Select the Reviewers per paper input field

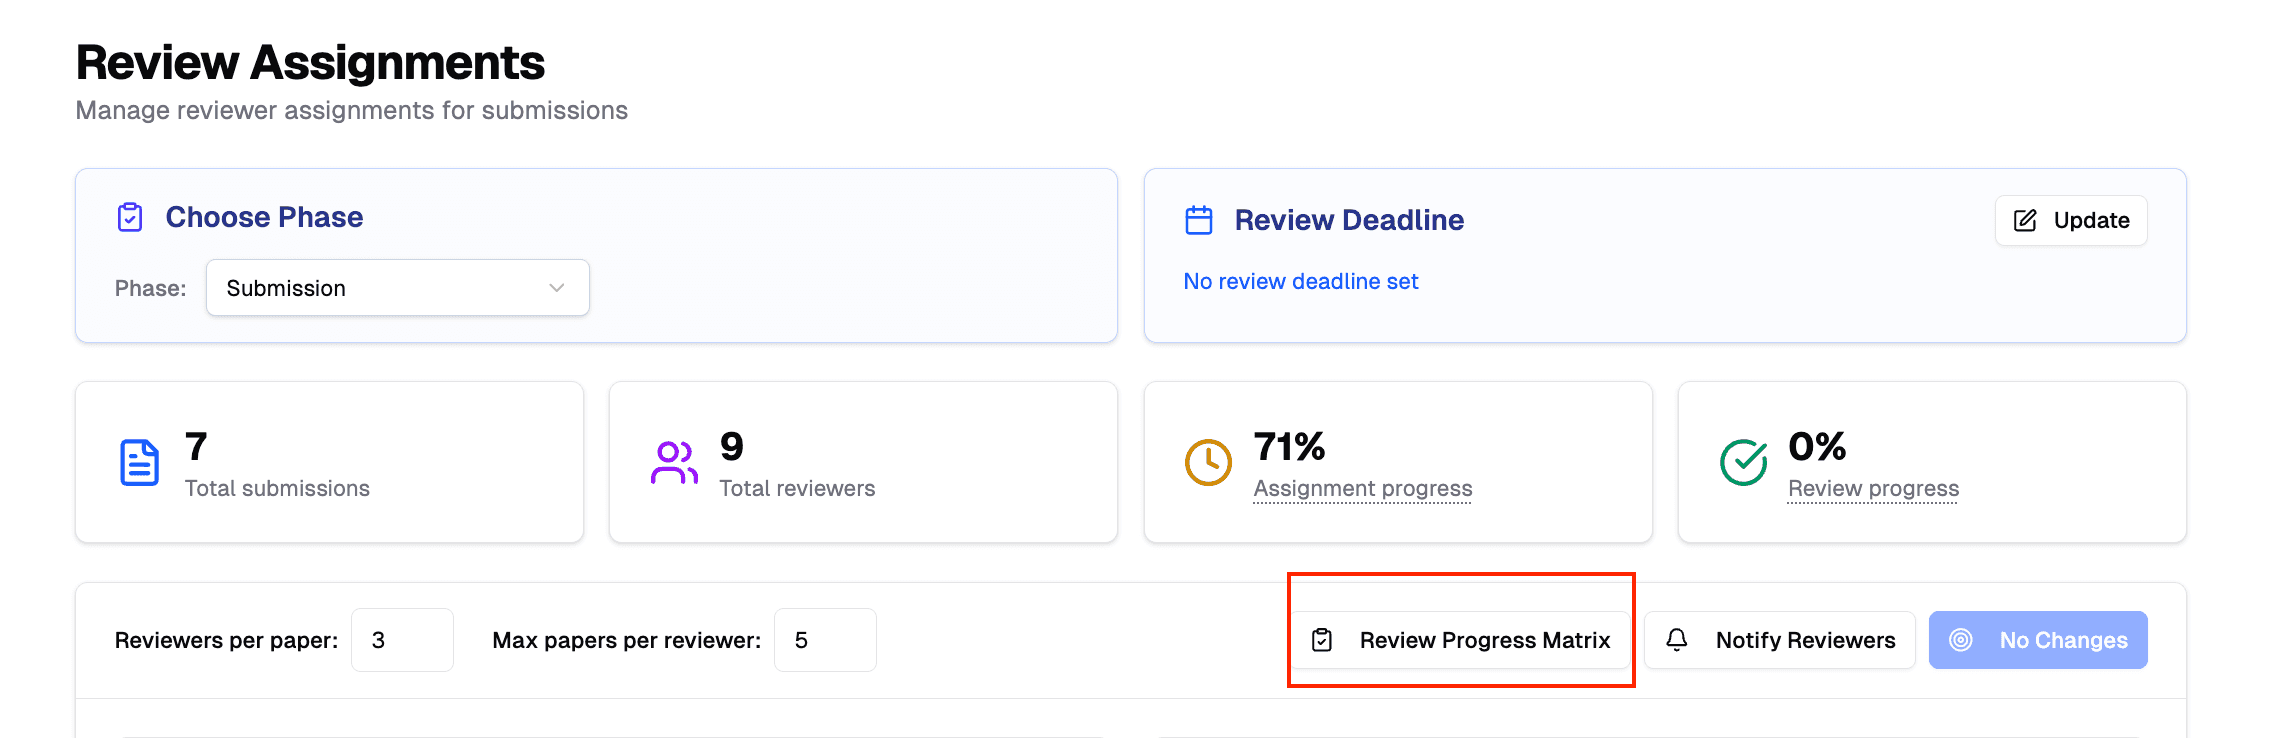[402, 639]
